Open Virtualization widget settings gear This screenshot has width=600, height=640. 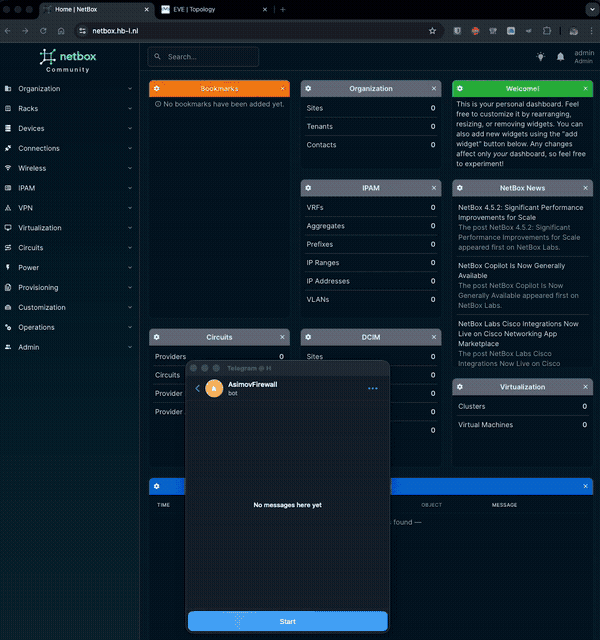click(x=460, y=387)
